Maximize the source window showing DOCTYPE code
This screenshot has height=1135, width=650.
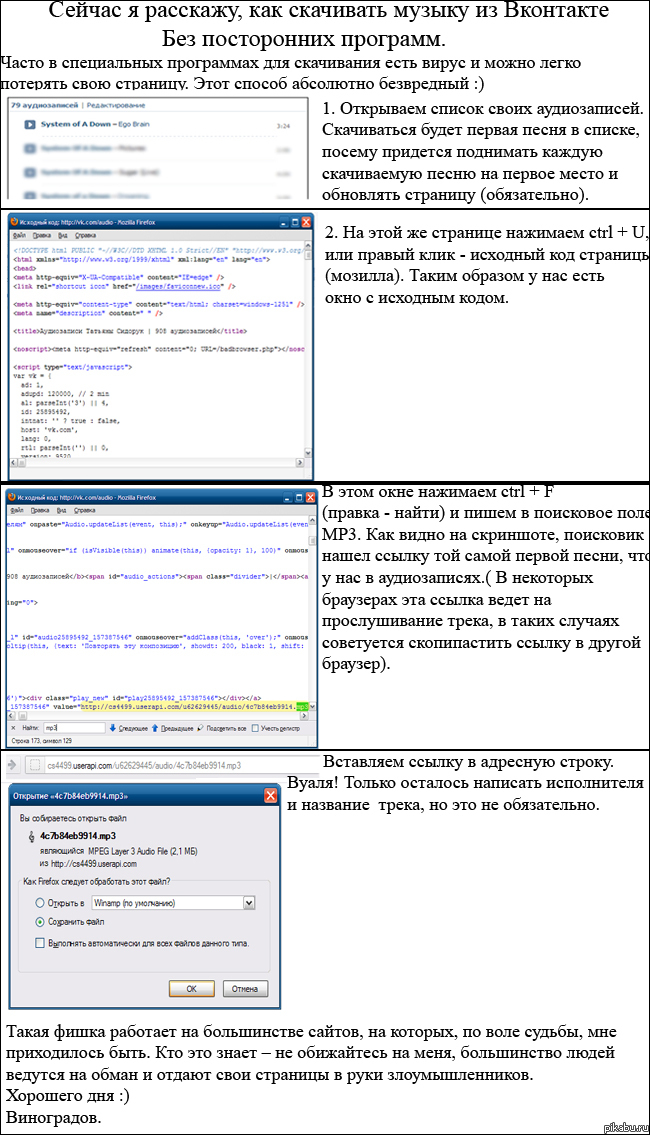(295, 222)
